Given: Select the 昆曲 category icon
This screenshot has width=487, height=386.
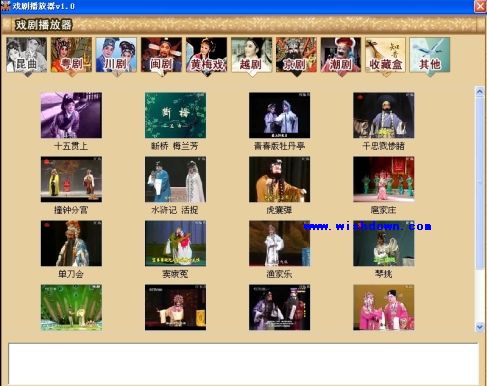Looking at the screenshot, I should click(26, 55).
